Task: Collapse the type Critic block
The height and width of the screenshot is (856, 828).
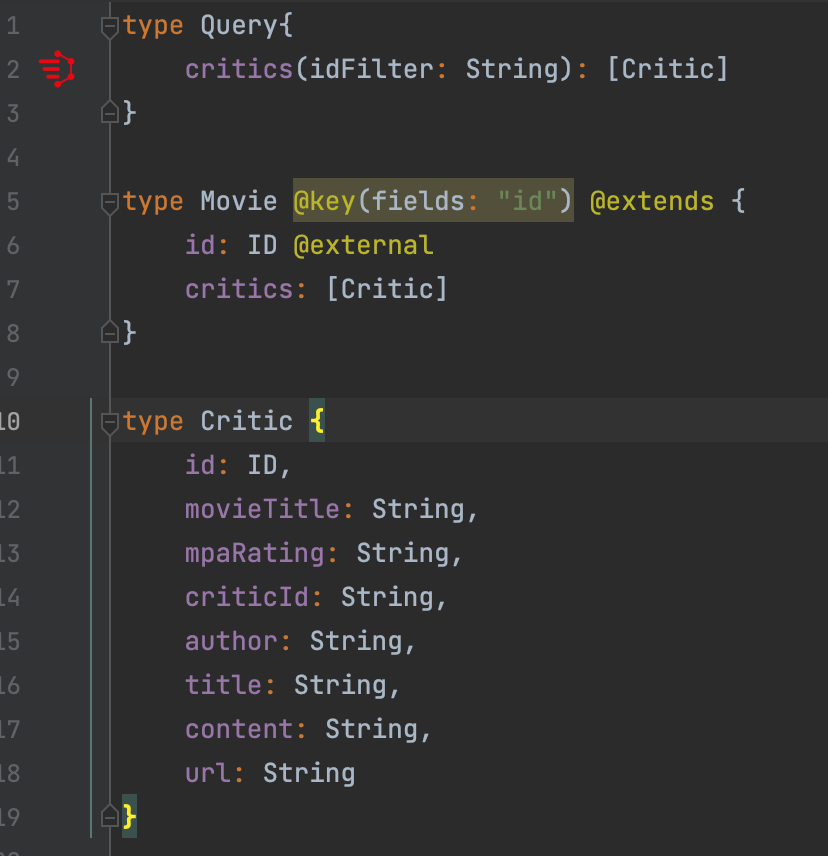Action: point(110,422)
